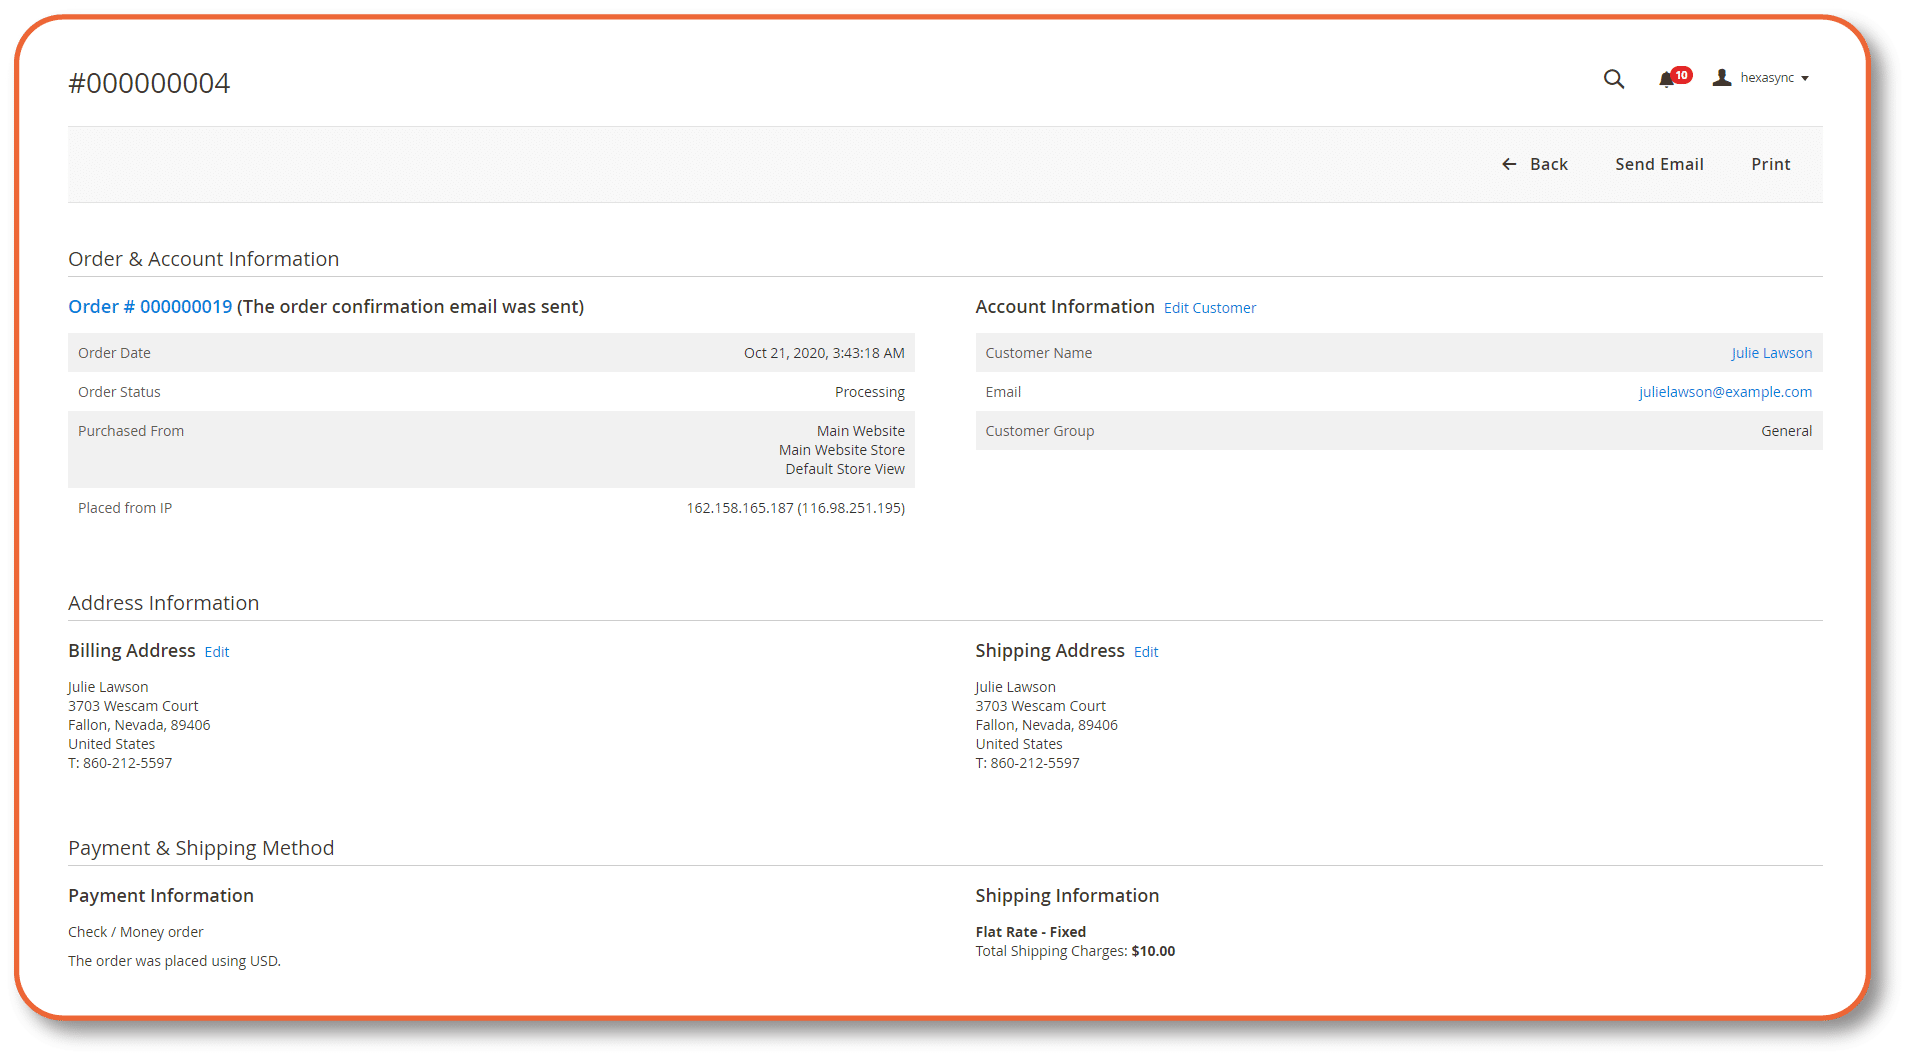Select the Placed from IP address text
Screen dimensions: 1911x1060
coord(795,507)
